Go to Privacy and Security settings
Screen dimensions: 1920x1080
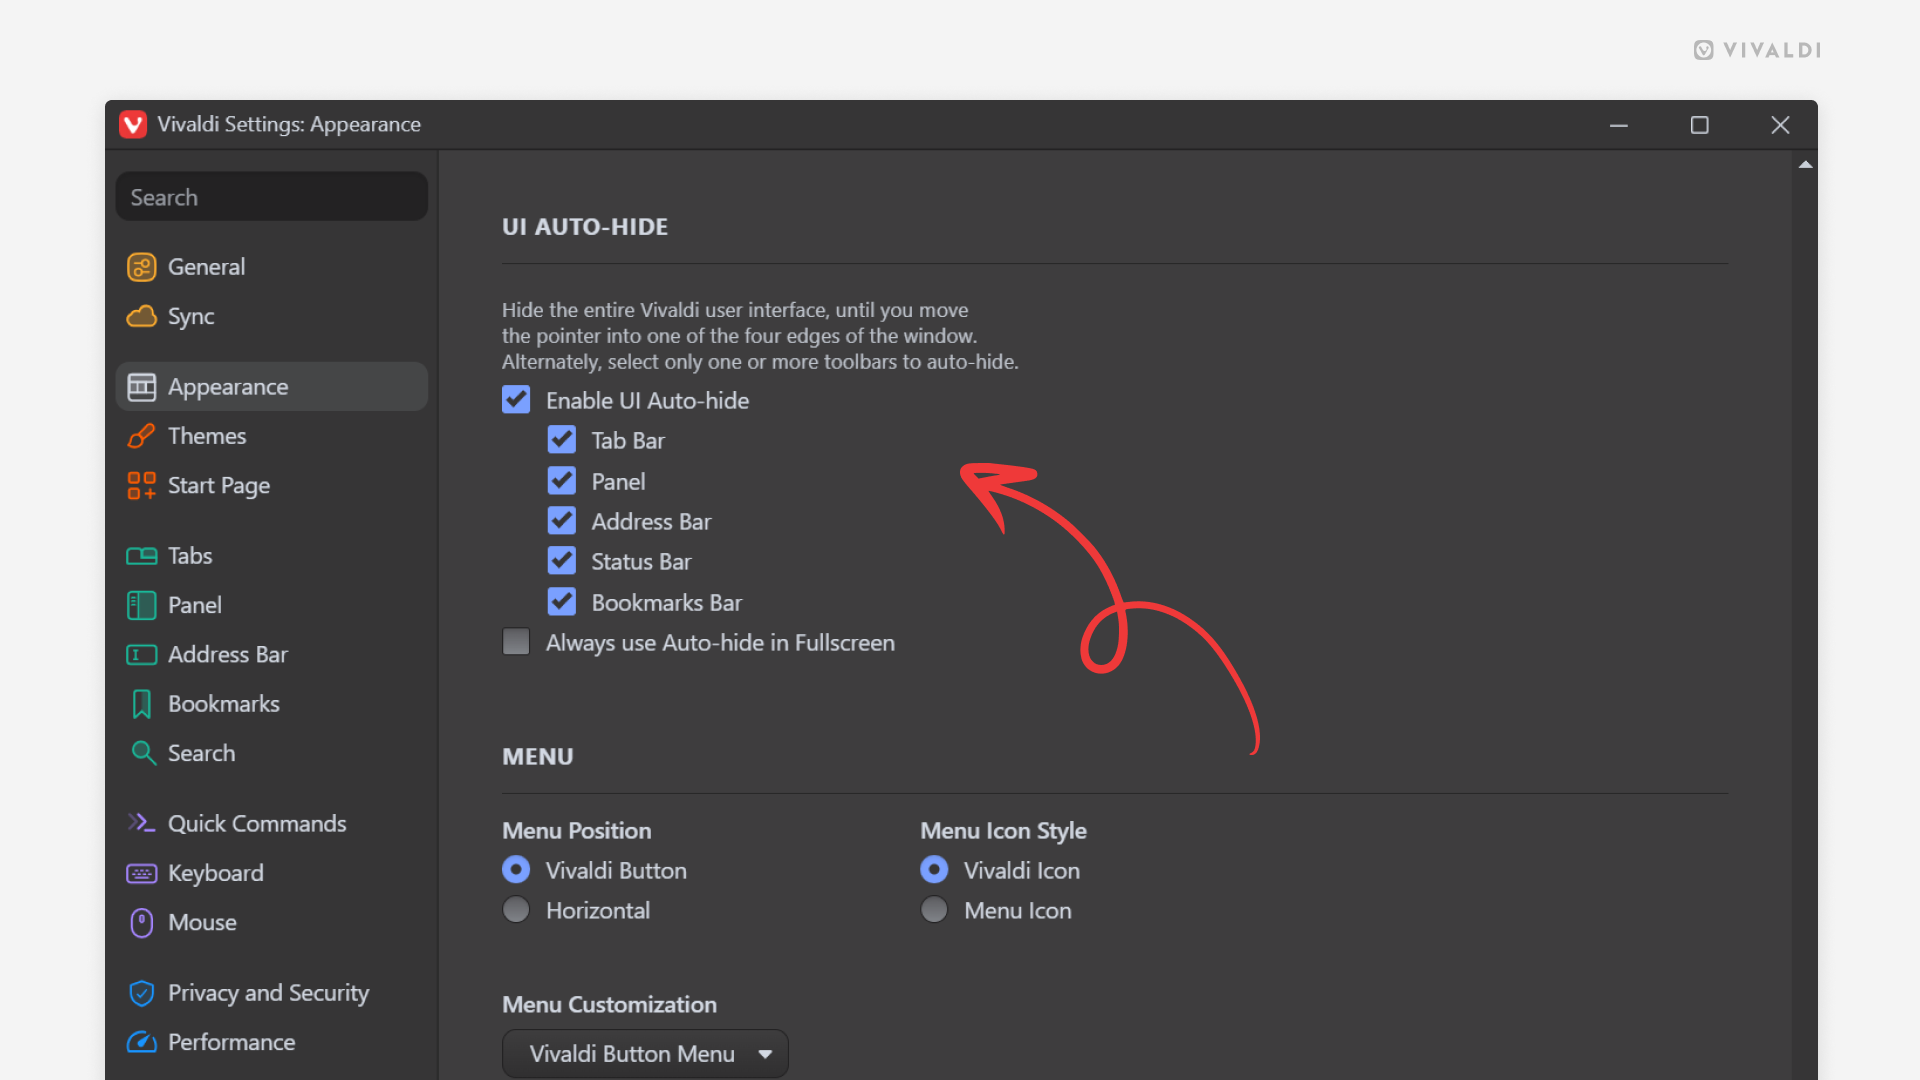point(272,993)
